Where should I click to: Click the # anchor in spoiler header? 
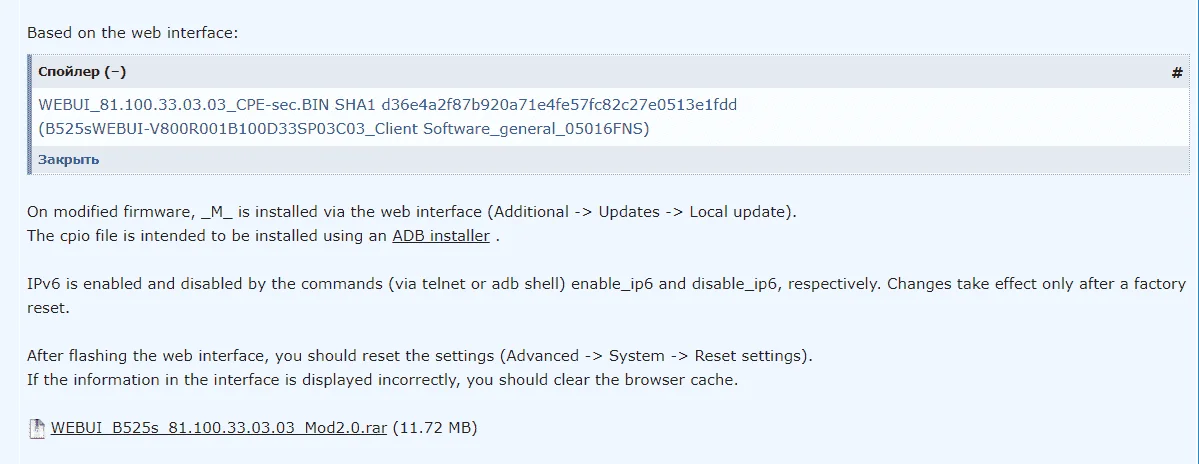point(1177,73)
